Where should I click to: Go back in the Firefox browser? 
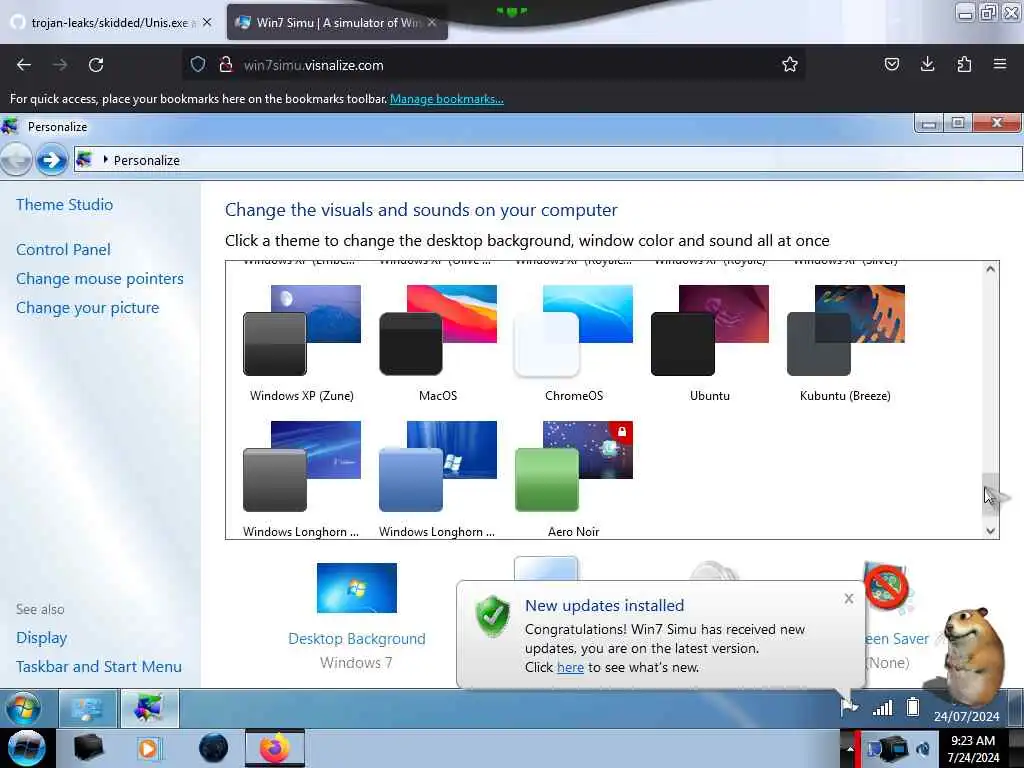coord(24,65)
